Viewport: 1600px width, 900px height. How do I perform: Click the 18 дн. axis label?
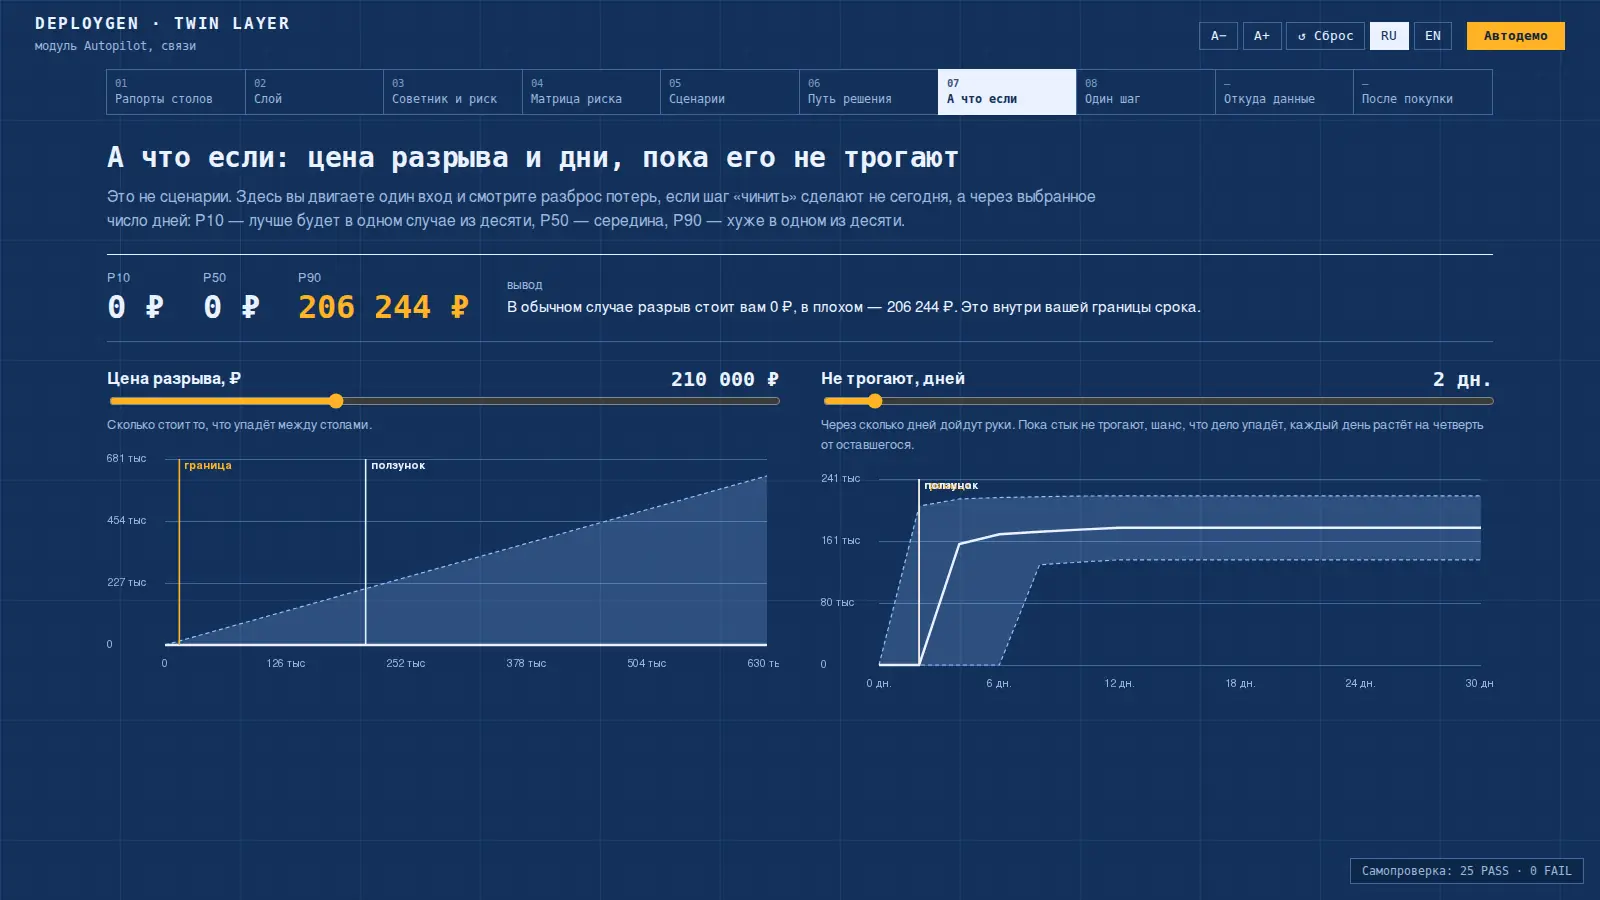(x=1240, y=684)
